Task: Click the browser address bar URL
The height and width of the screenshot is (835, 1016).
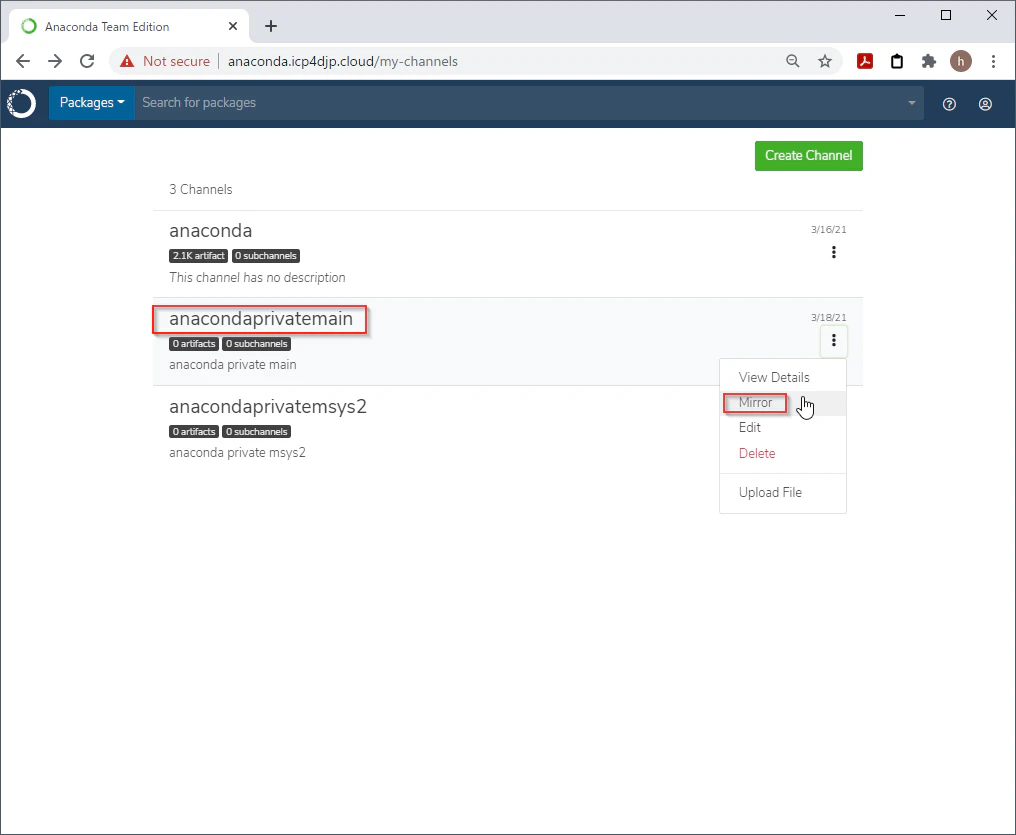Action: [x=343, y=61]
